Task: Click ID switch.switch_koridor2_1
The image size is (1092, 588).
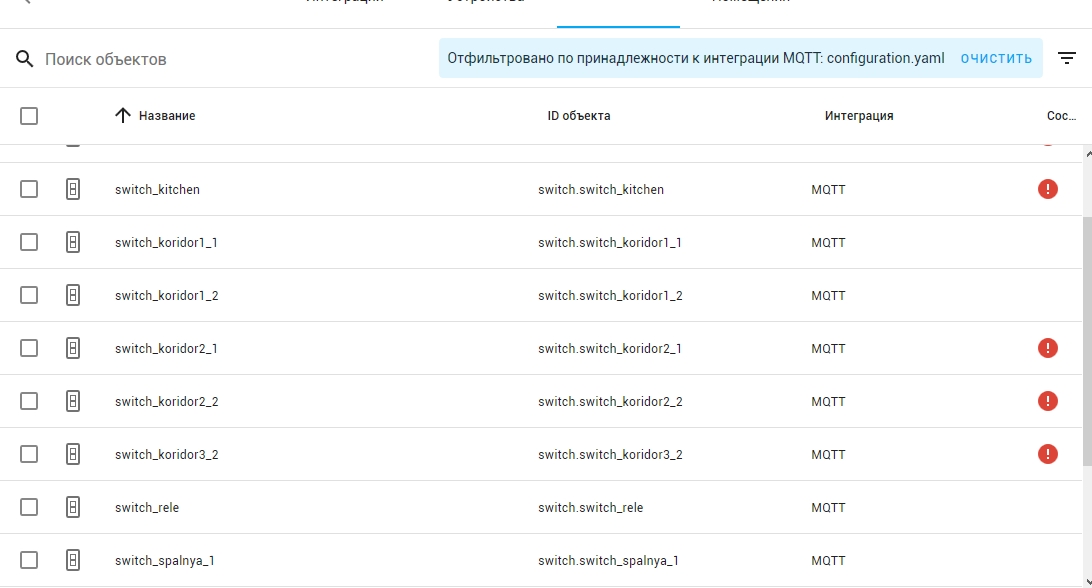Action: coord(610,348)
